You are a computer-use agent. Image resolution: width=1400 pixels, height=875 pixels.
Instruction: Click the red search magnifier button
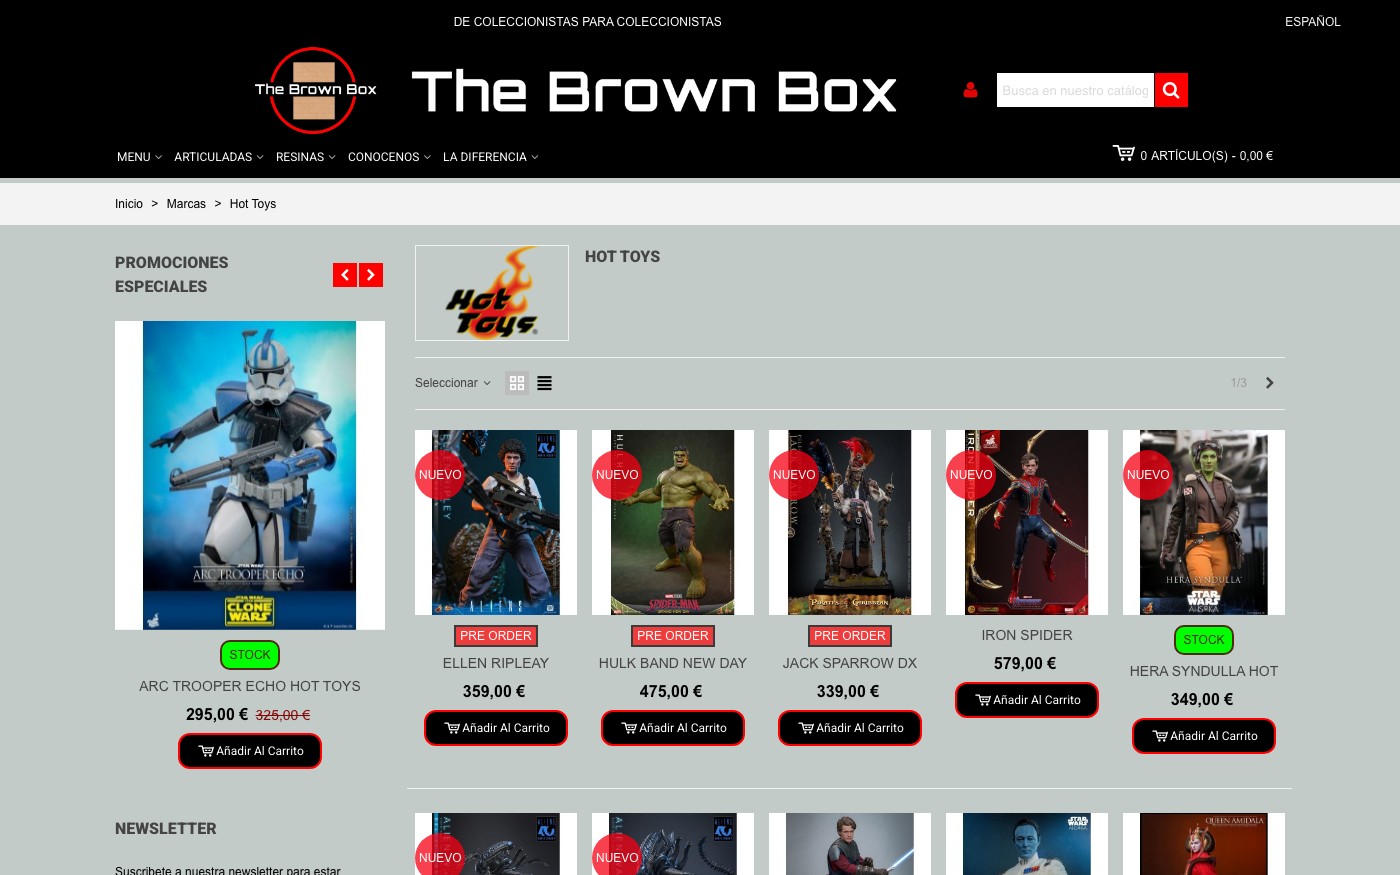pos(1171,90)
